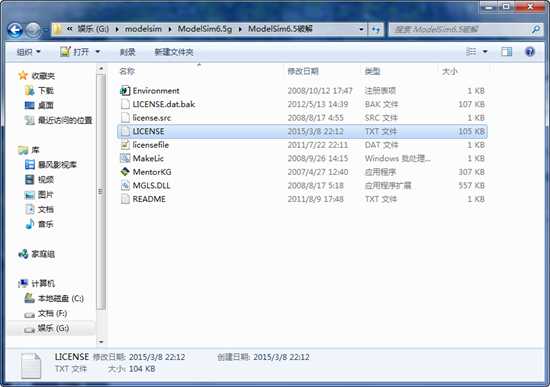Image resolution: width=550 pixels, height=387 pixels.
Task: Click the search input field
Action: click(460, 29)
